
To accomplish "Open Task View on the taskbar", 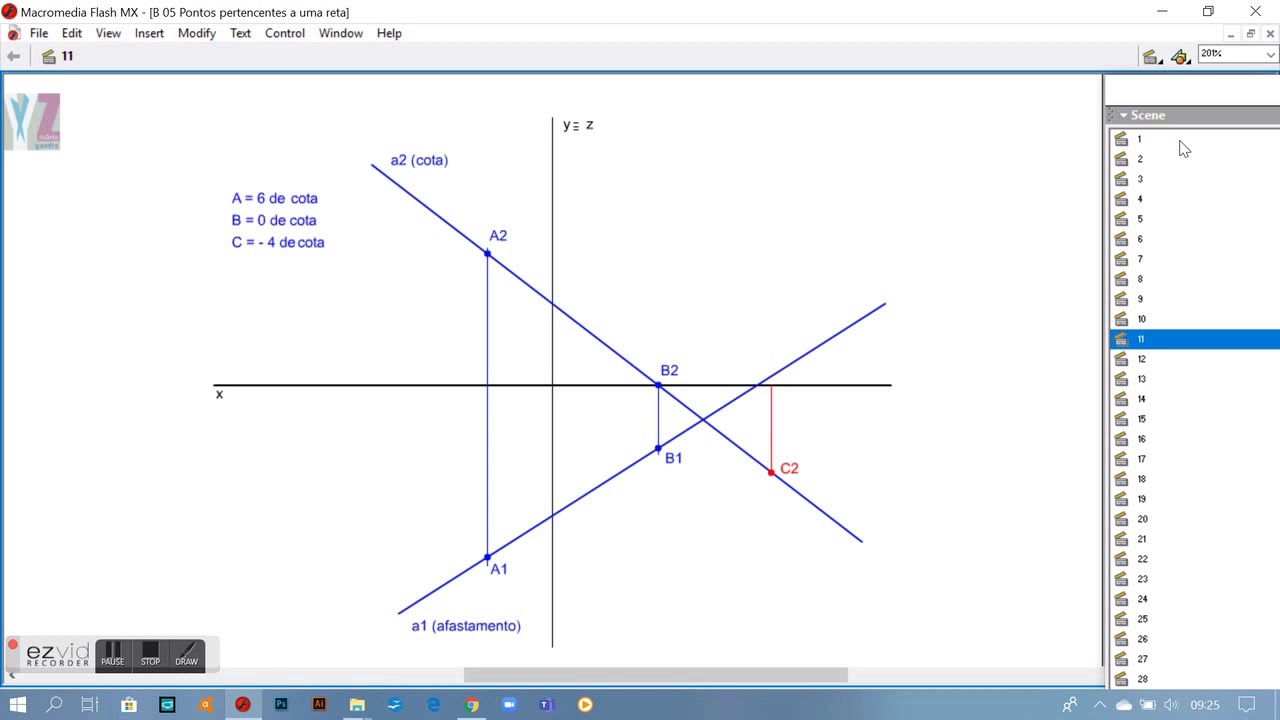I will 89,705.
